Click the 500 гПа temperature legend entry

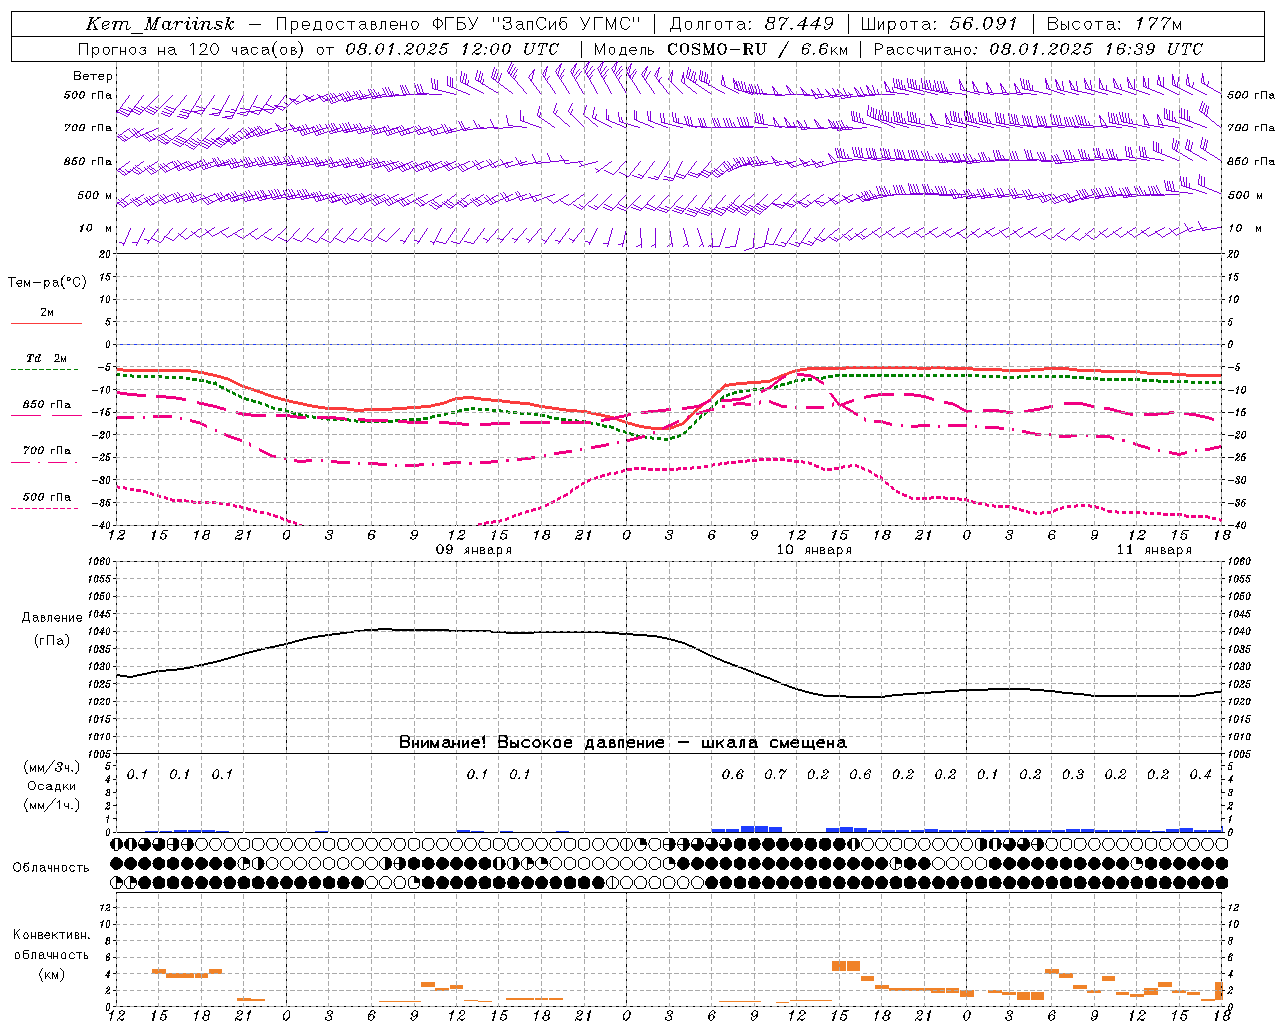(47, 497)
